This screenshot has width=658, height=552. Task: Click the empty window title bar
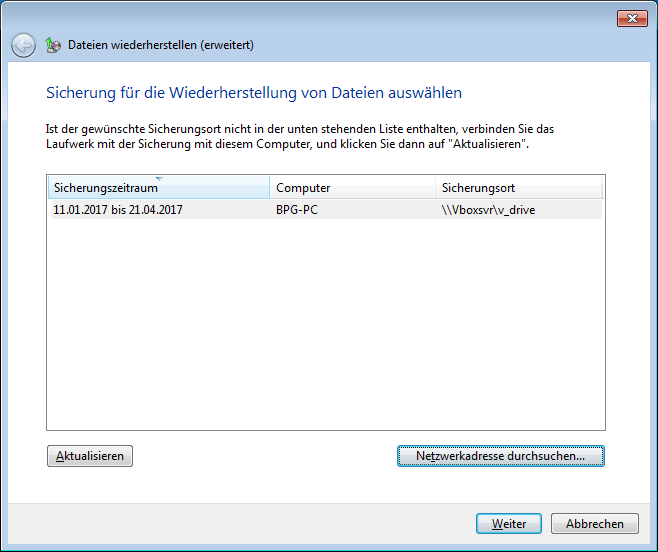(300, 17)
